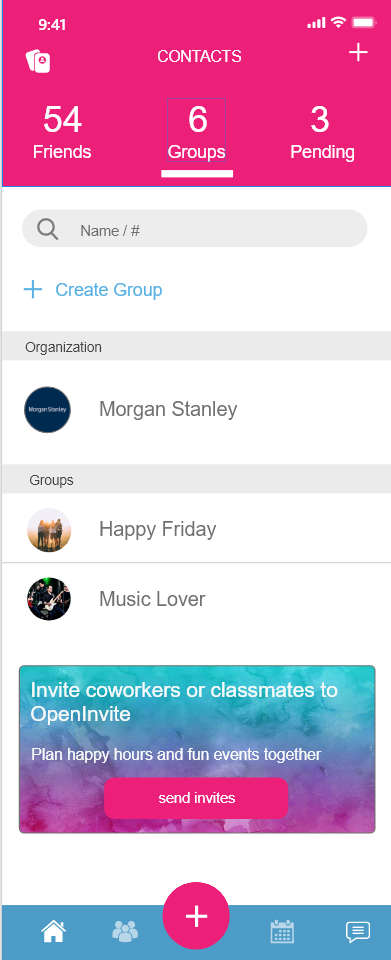The width and height of the screenshot is (391, 960).
Task: Click the Music Lover band photo thumbnail
Action: click(x=49, y=599)
